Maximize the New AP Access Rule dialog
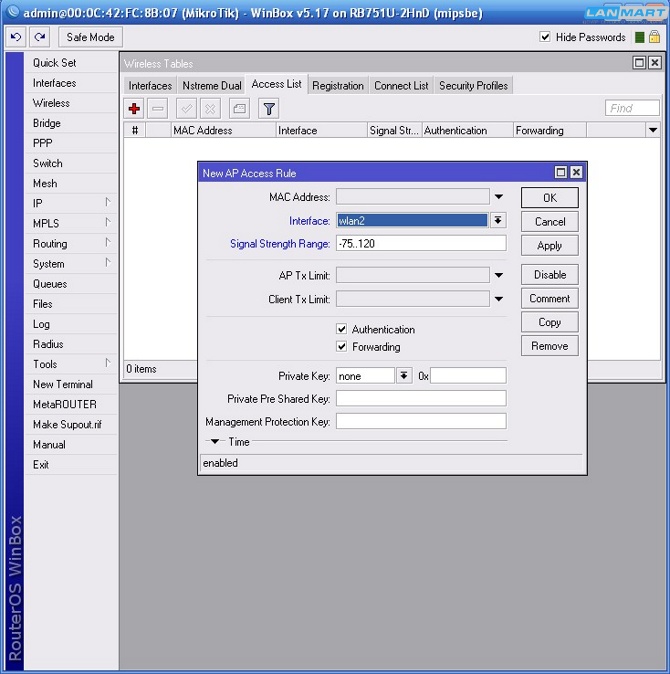This screenshot has height=674, width=670. tap(561, 172)
